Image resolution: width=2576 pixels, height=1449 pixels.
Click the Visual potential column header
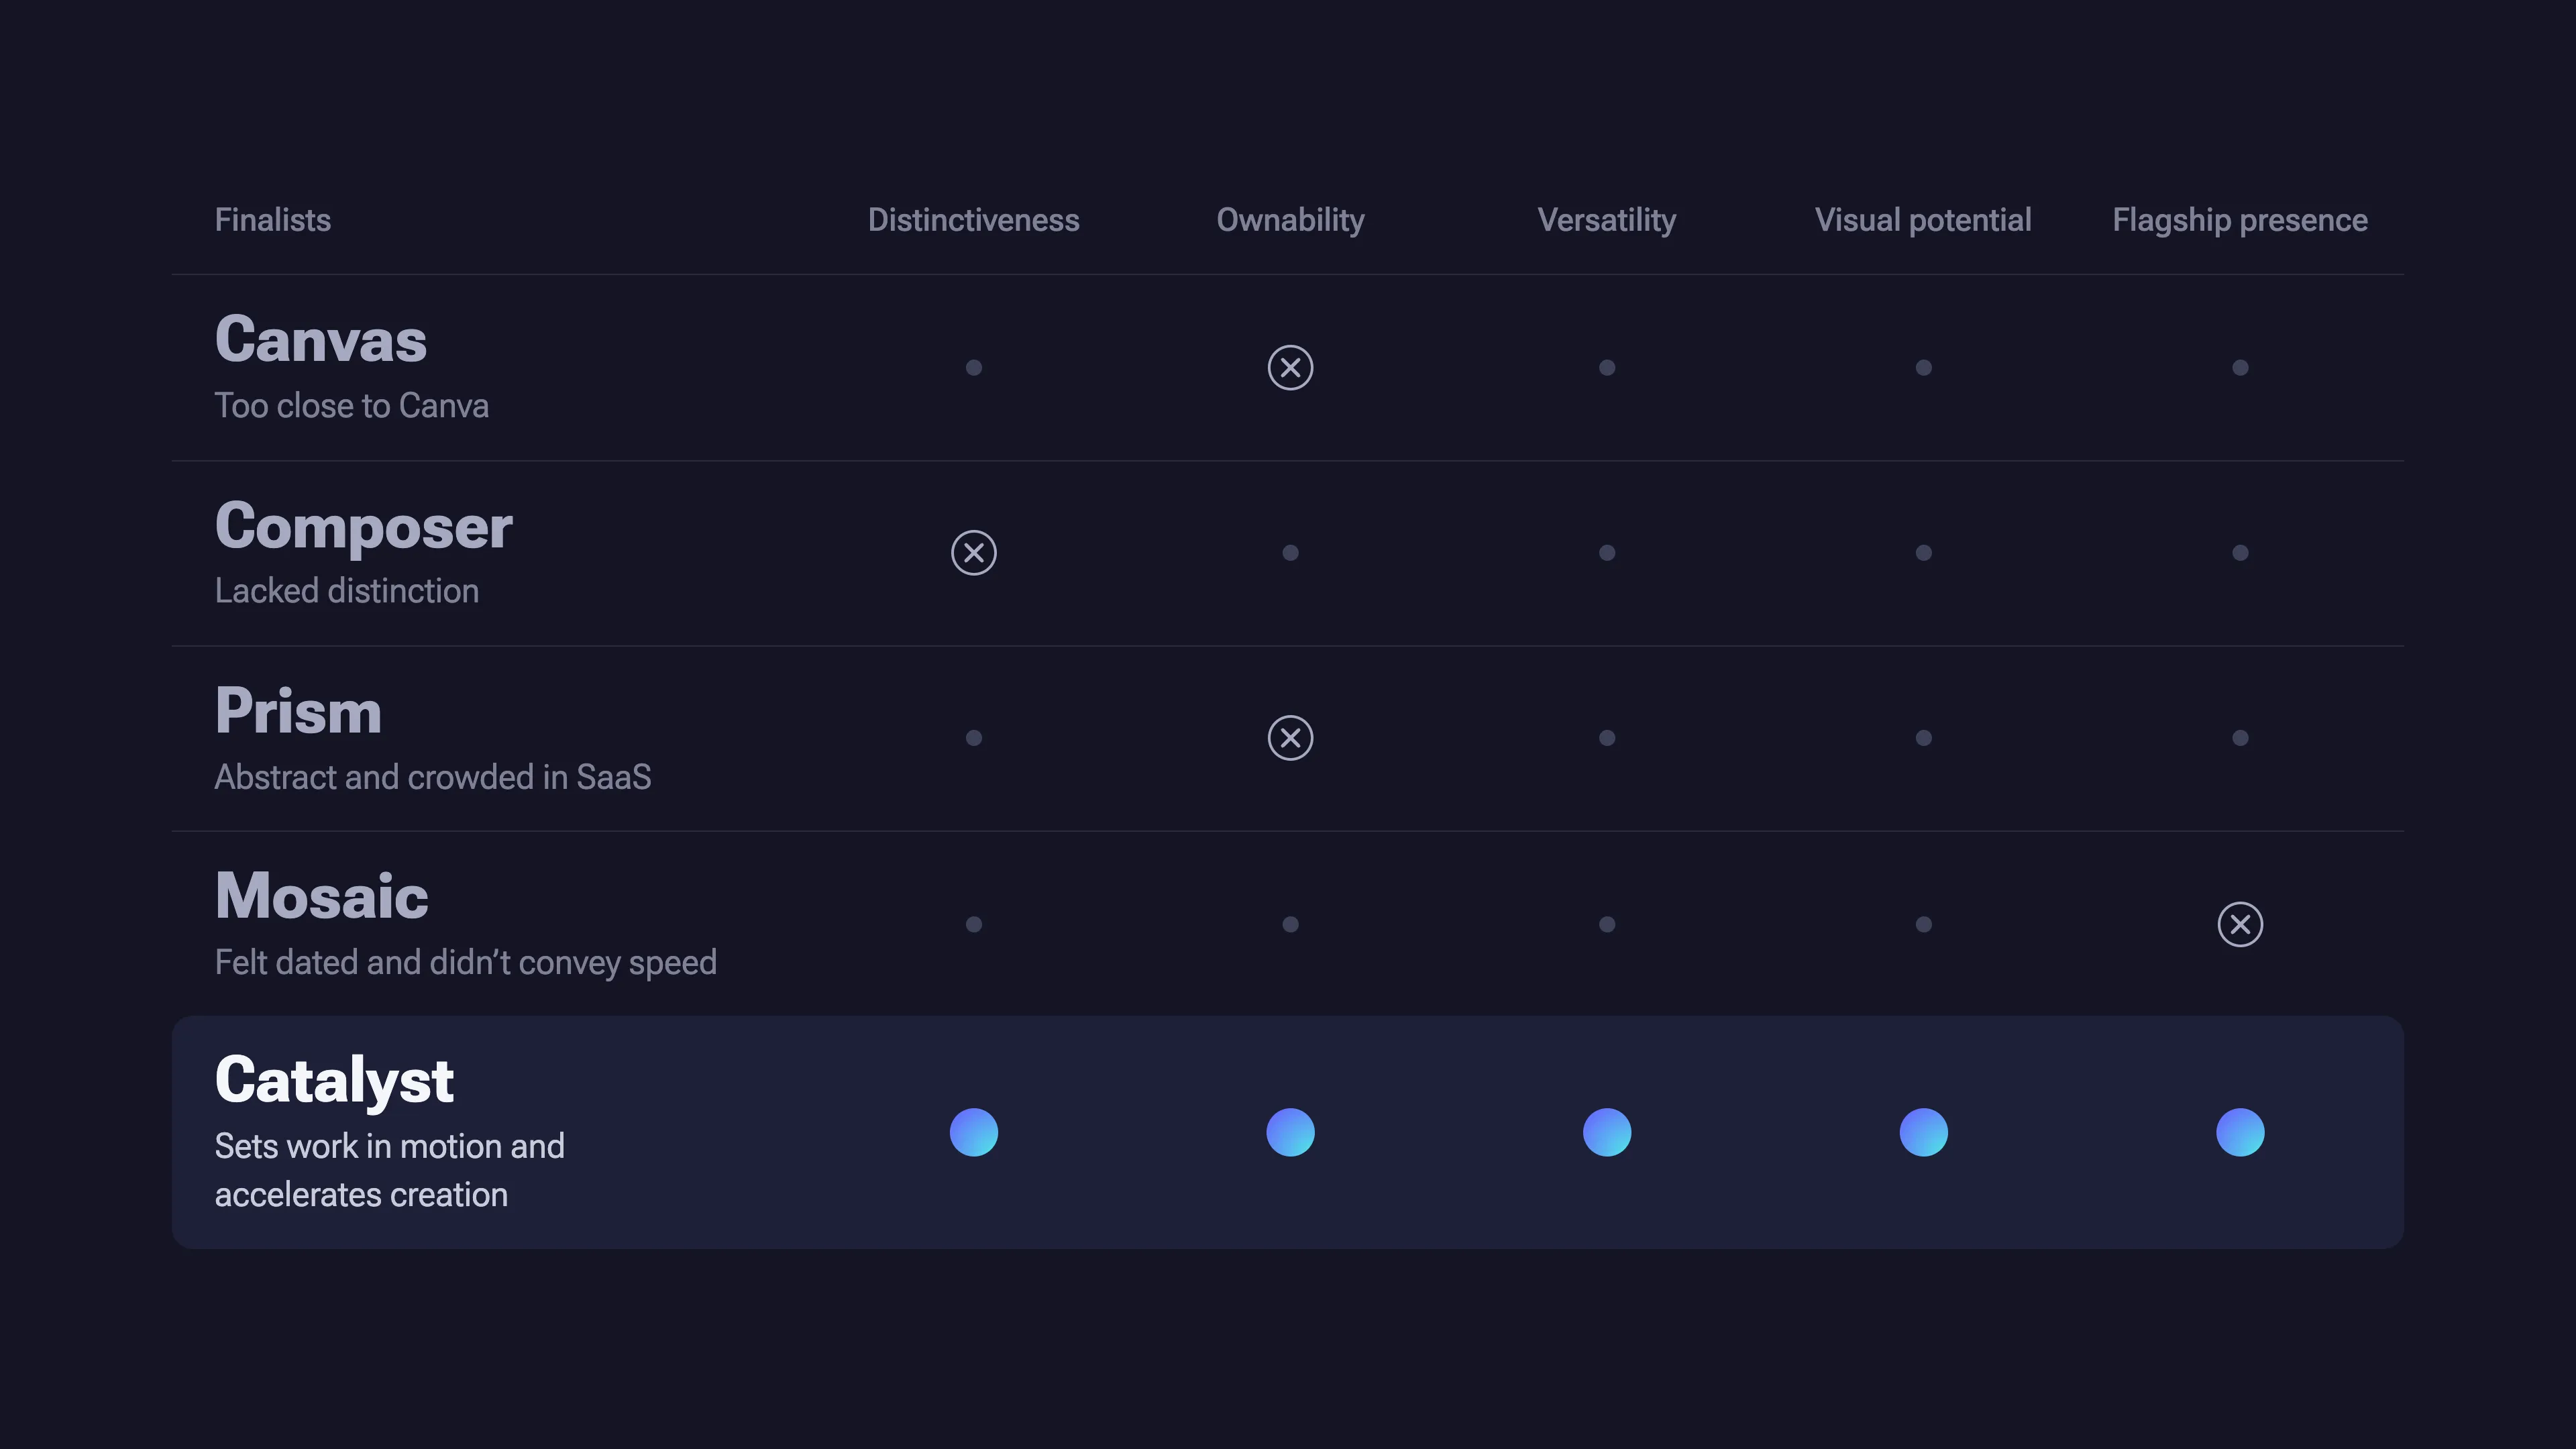(x=1923, y=221)
